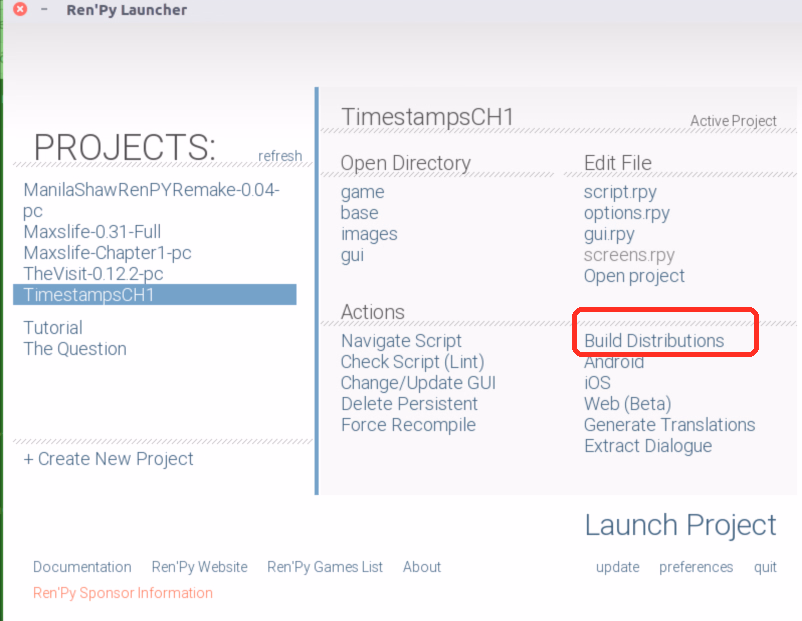Minimize the Ren'Py Launcher window
The image size is (802, 621).
coord(44,9)
